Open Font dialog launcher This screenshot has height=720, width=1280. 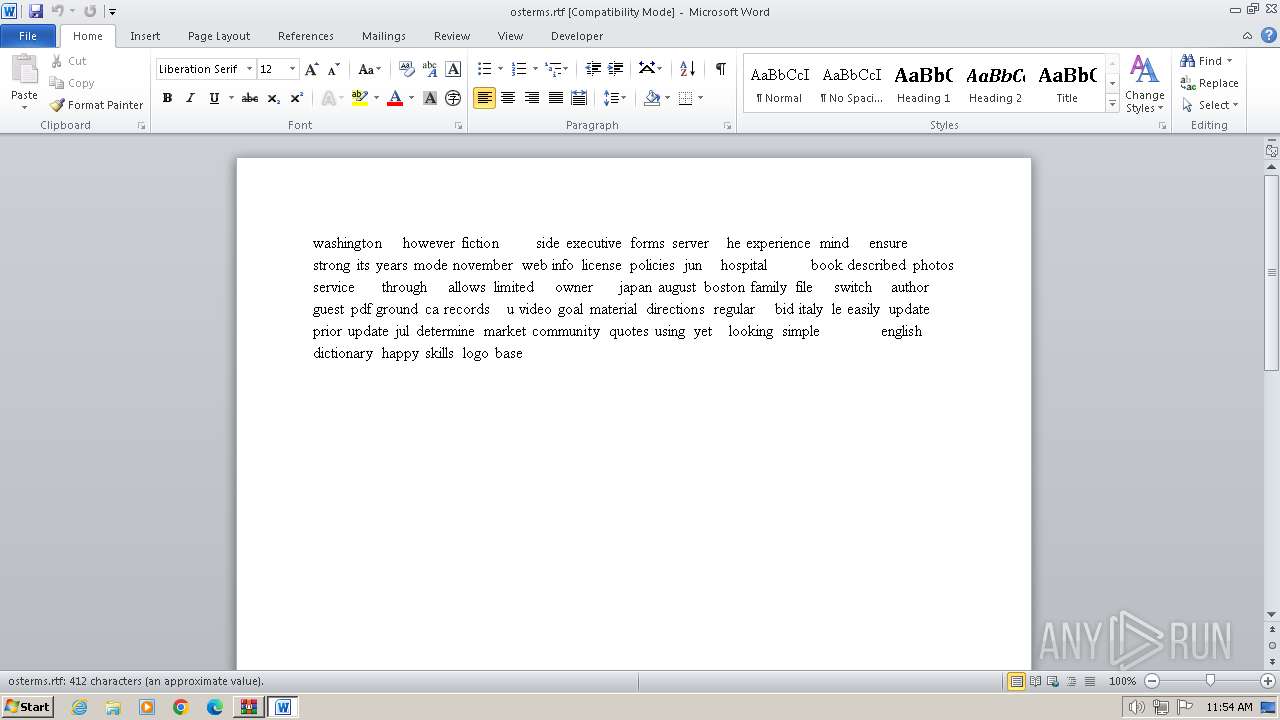coord(458,126)
